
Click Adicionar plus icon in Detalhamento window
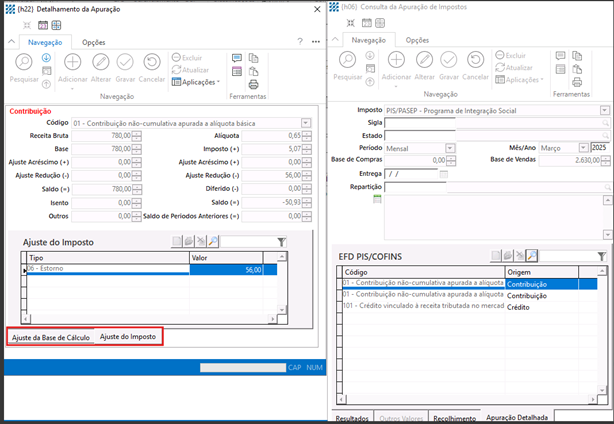point(72,62)
